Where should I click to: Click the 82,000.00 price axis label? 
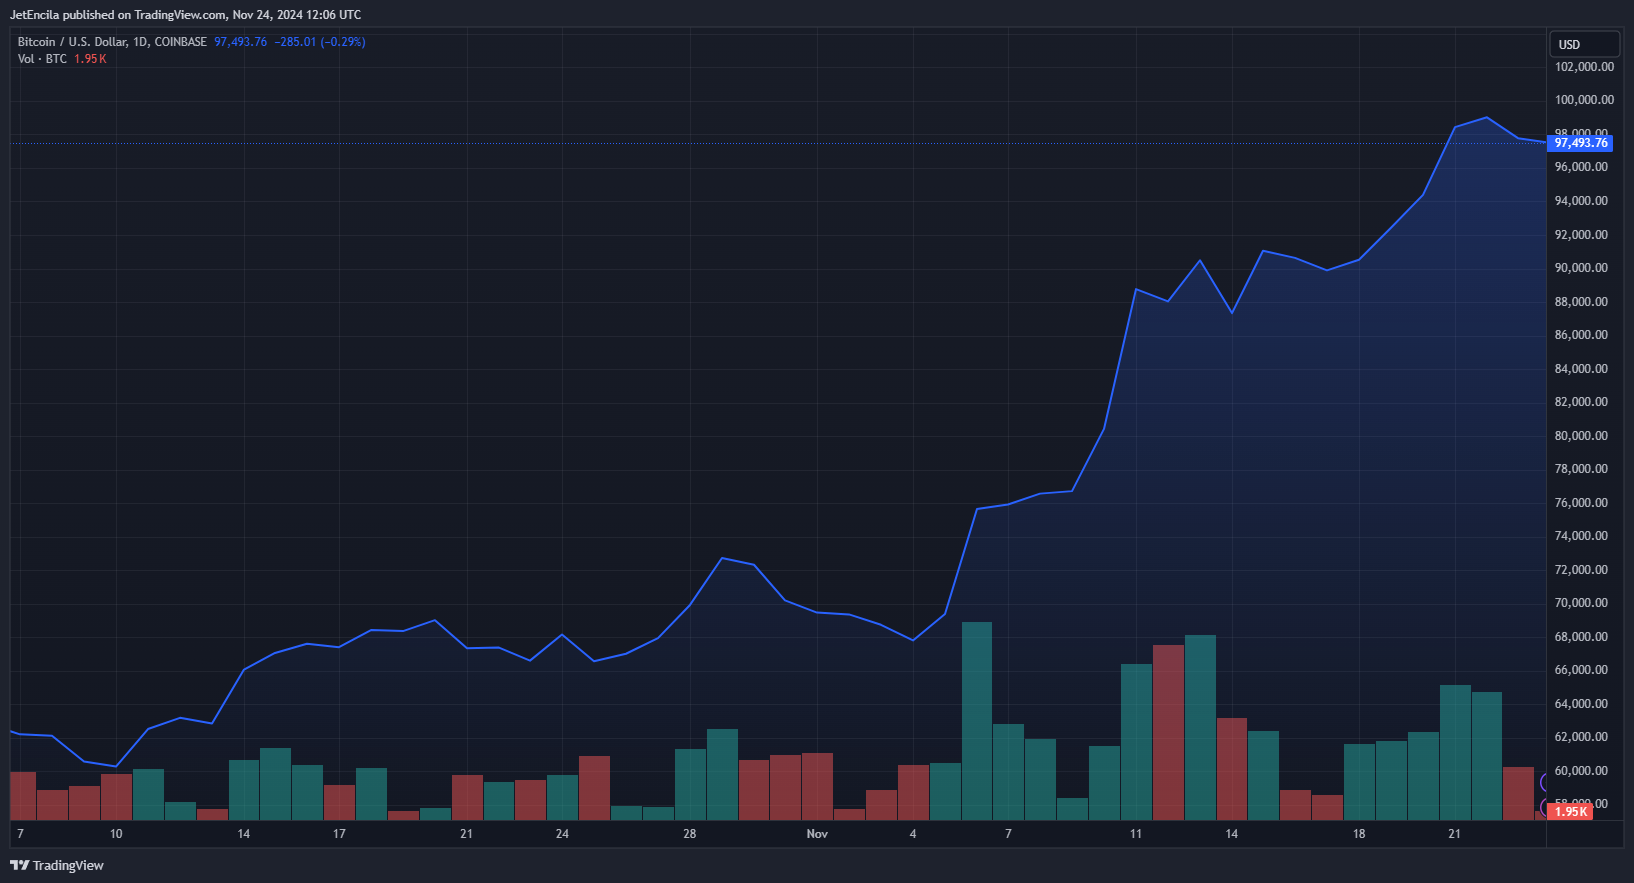pyautogui.click(x=1581, y=402)
